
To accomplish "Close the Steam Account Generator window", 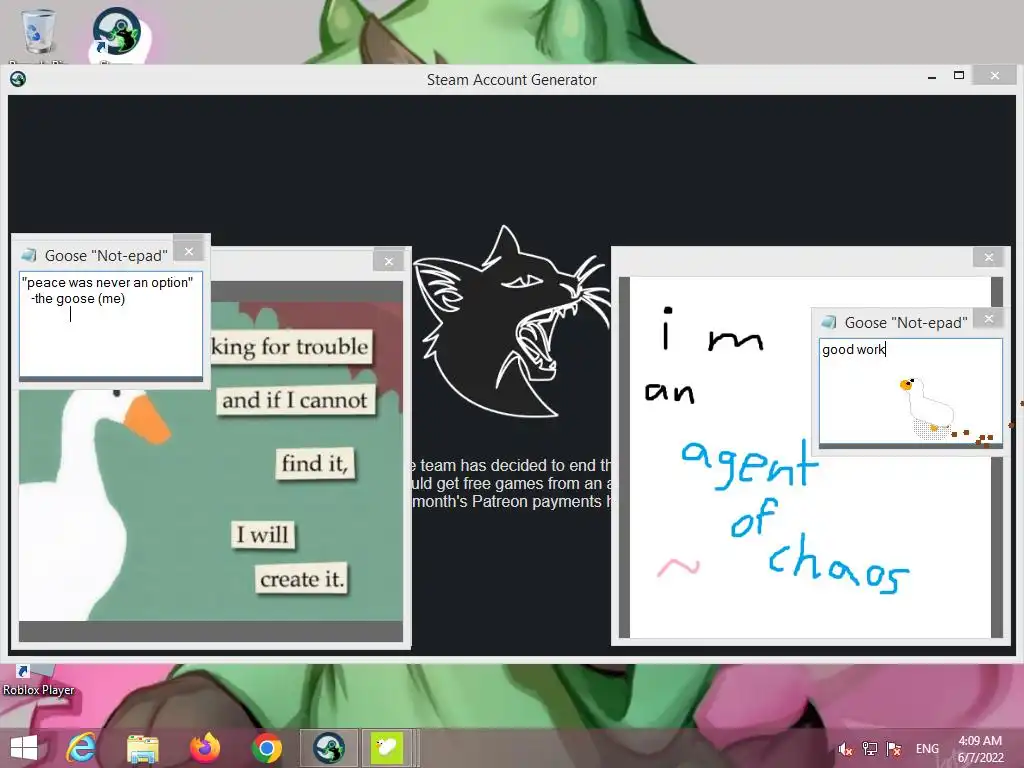I will point(995,76).
